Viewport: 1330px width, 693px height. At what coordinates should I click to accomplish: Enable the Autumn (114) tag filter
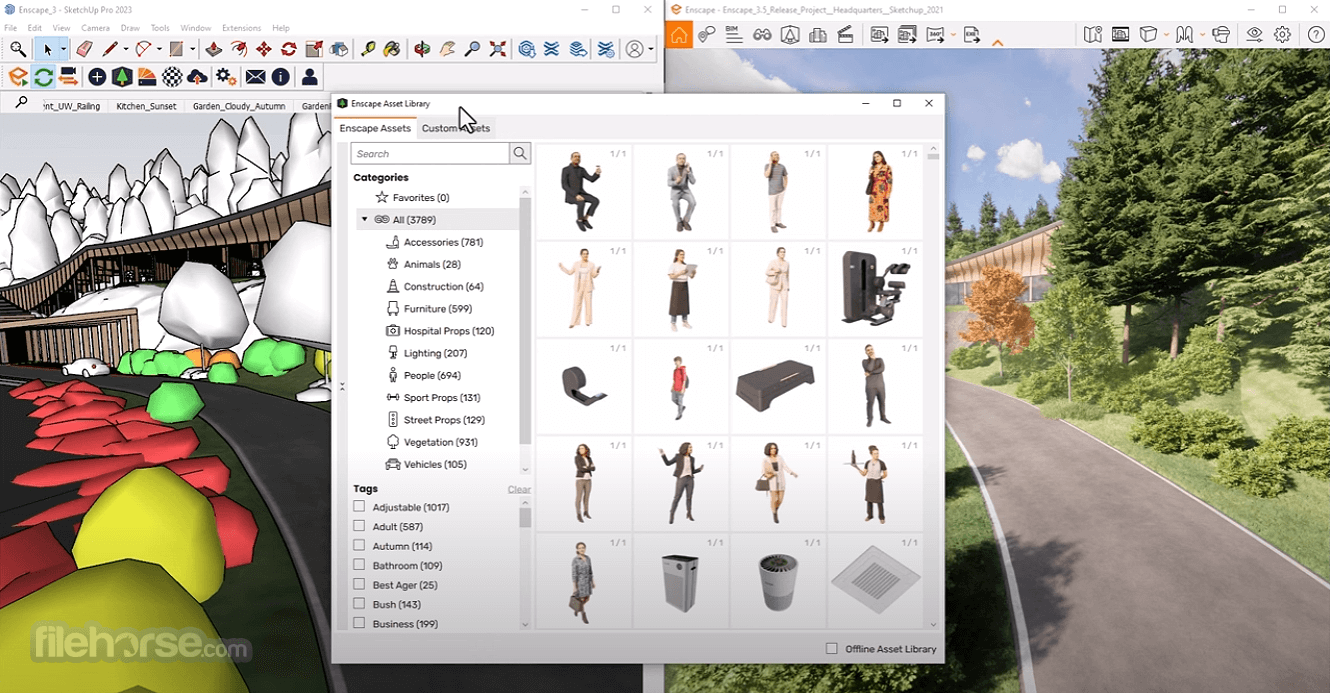[x=359, y=546]
